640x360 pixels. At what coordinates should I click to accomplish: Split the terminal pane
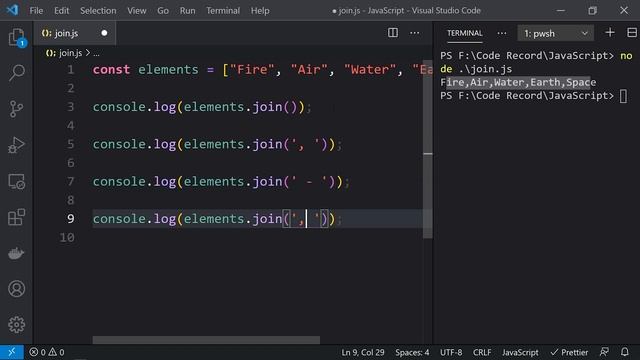[632, 33]
